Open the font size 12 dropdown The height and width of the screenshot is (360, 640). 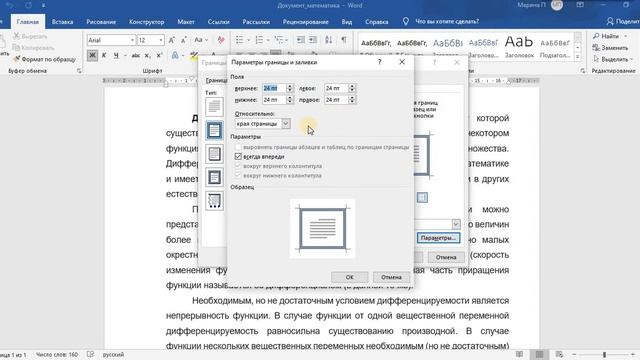[x=161, y=40]
